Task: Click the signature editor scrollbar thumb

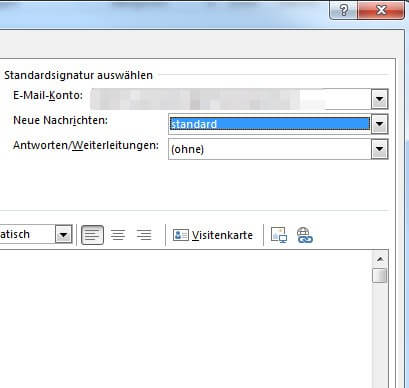Action: click(x=380, y=276)
